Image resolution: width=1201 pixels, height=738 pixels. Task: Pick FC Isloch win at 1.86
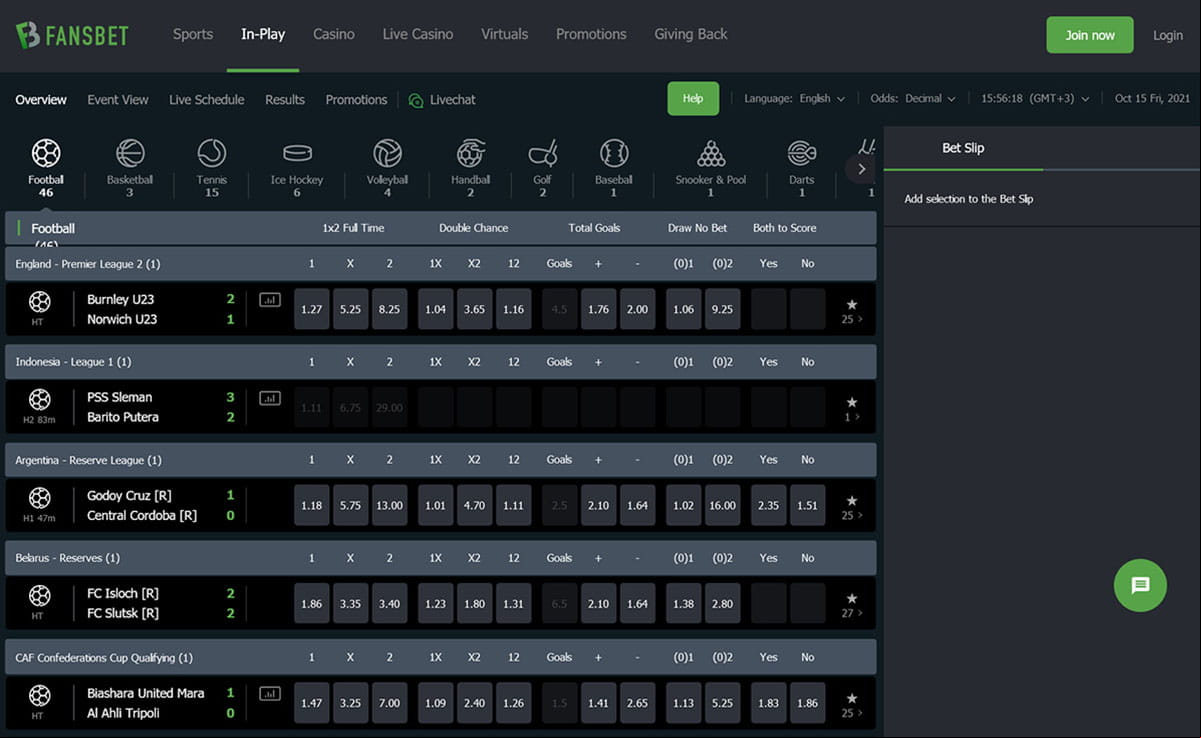(312, 603)
